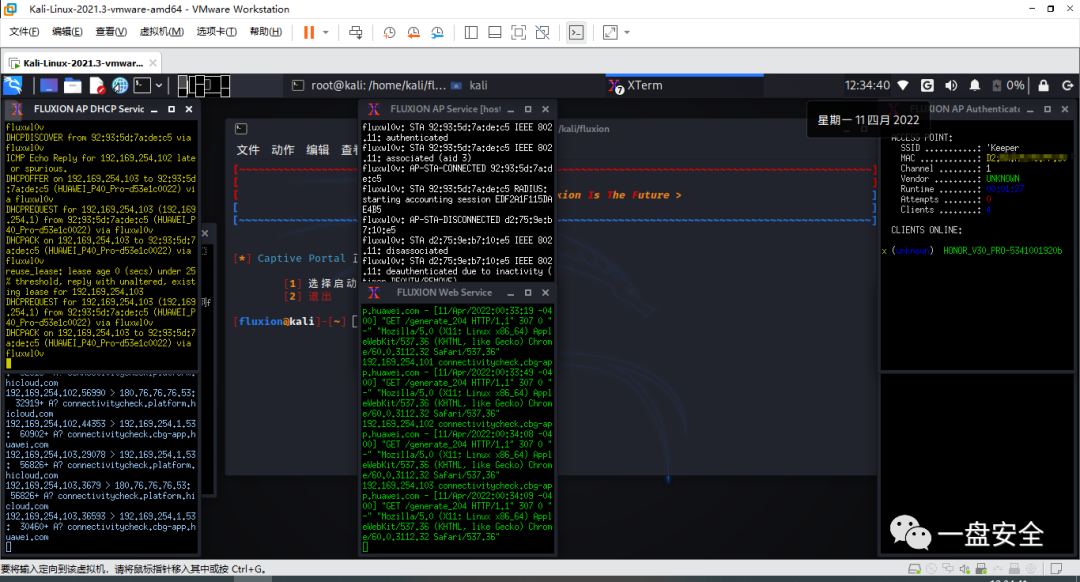Launch the web browser from the Kali panel
The width and height of the screenshot is (1080, 582).
click(120, 85)
